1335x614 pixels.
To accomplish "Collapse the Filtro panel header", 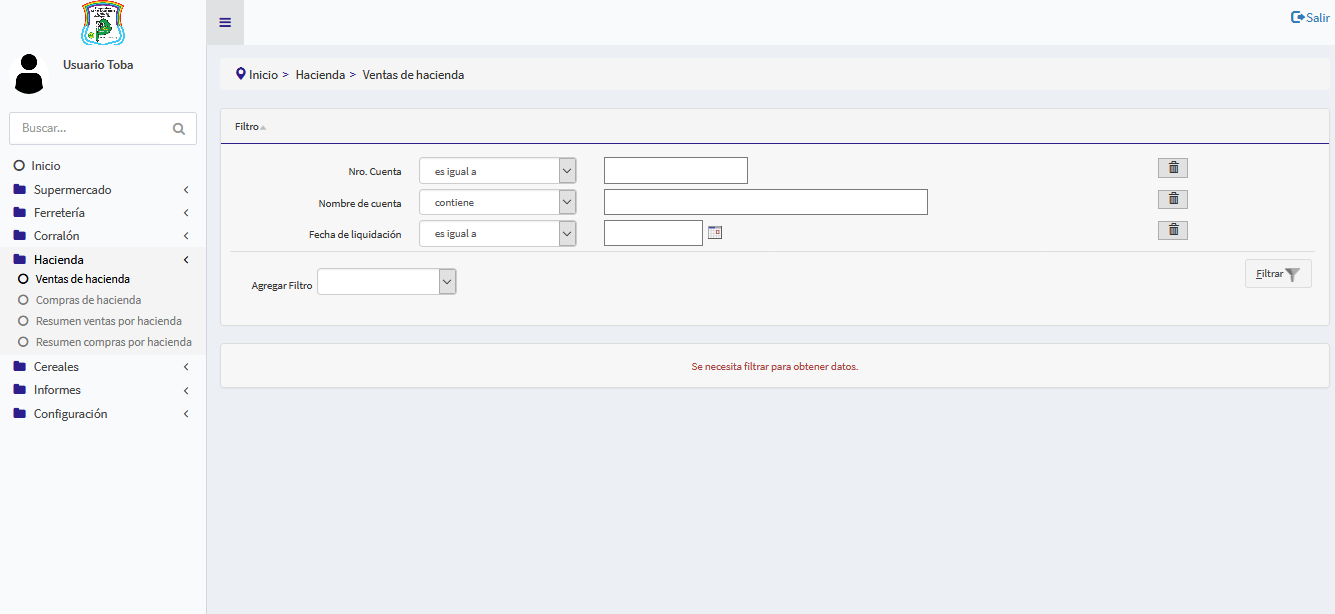I will click(250, 127).
